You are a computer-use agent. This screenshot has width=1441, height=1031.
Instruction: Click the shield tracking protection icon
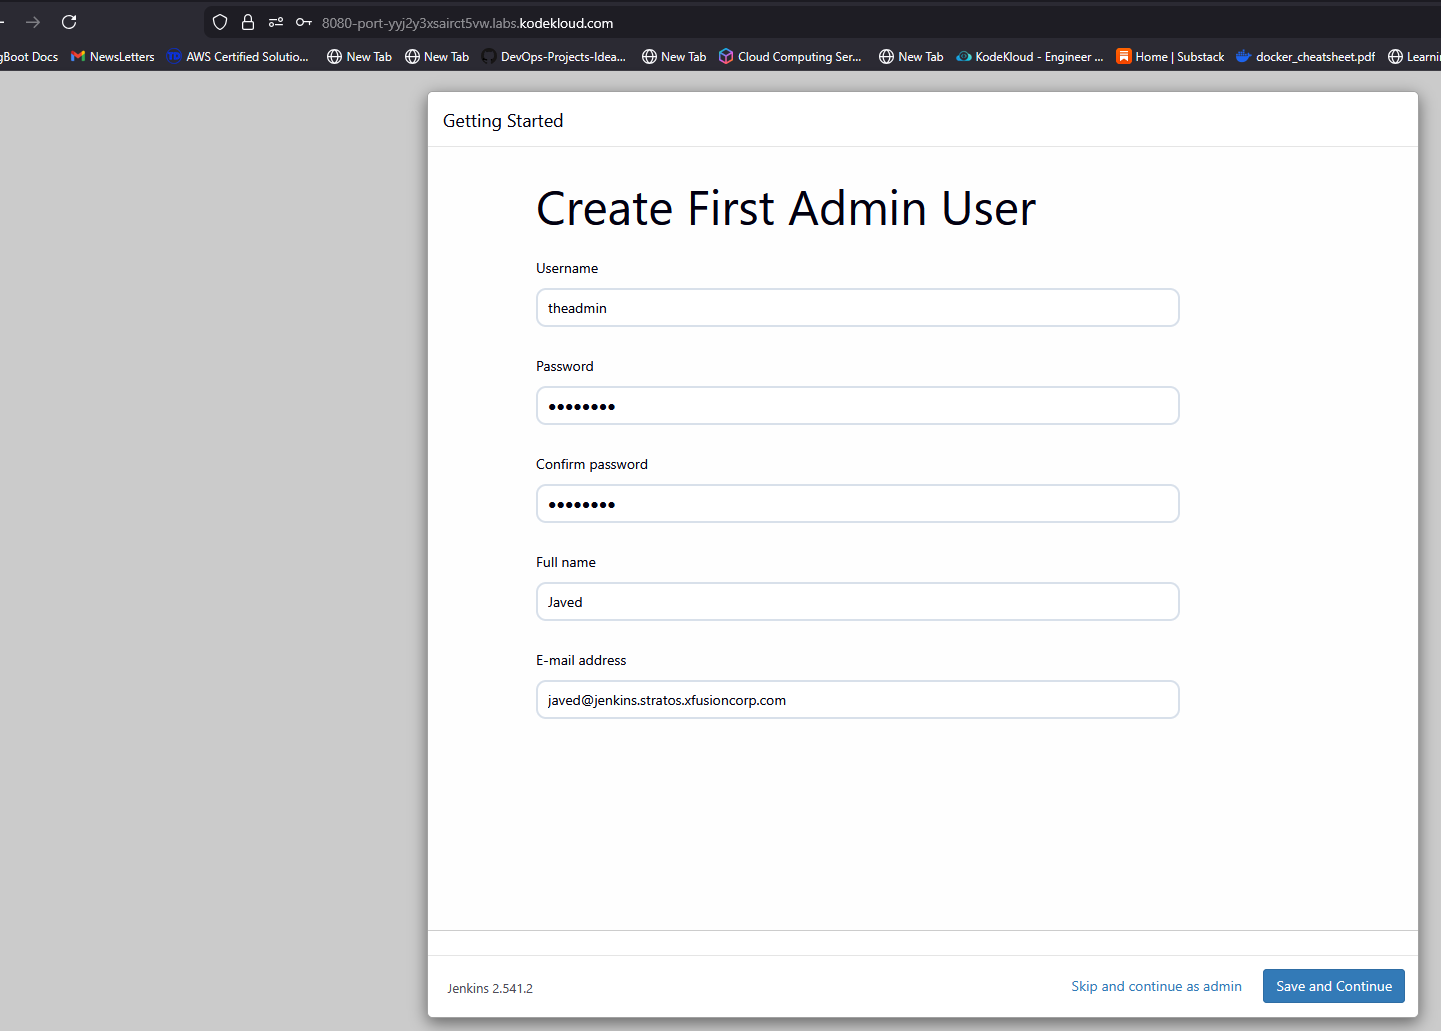point(220,22)
